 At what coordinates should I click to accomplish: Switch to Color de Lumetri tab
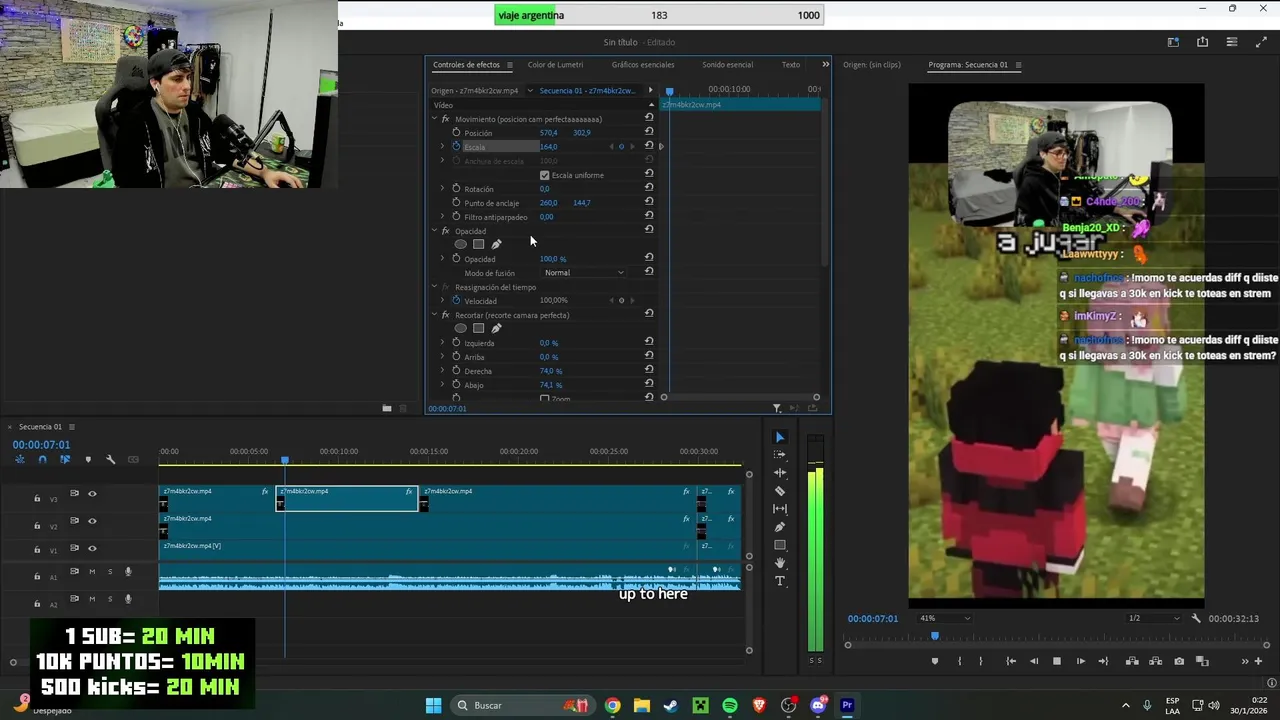555,65
